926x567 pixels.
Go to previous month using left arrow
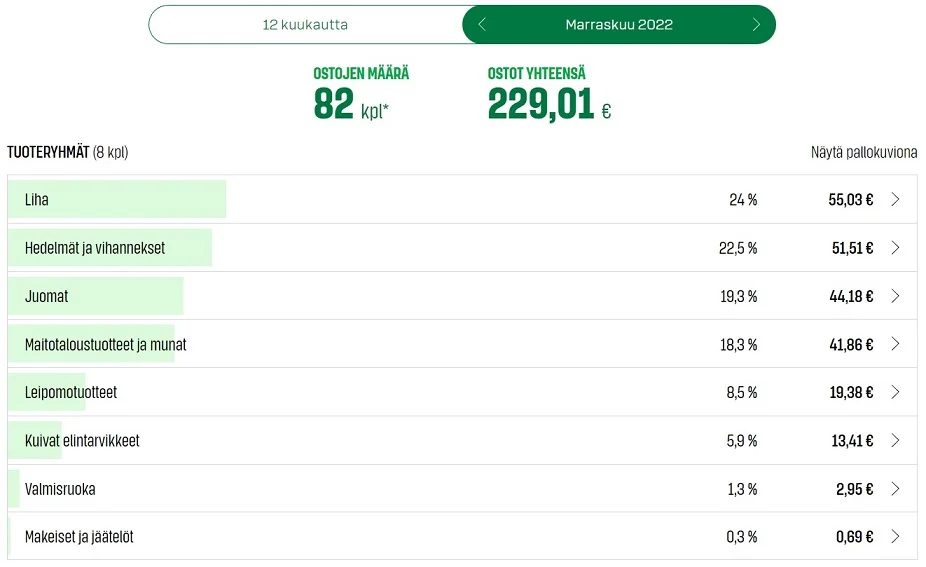click(x=482, y=25)
